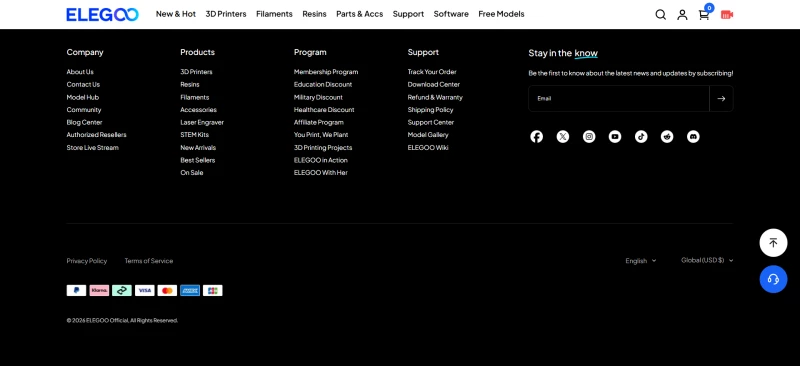Visit the TikTok social icon
800x366 pixels.
point(641,136)
